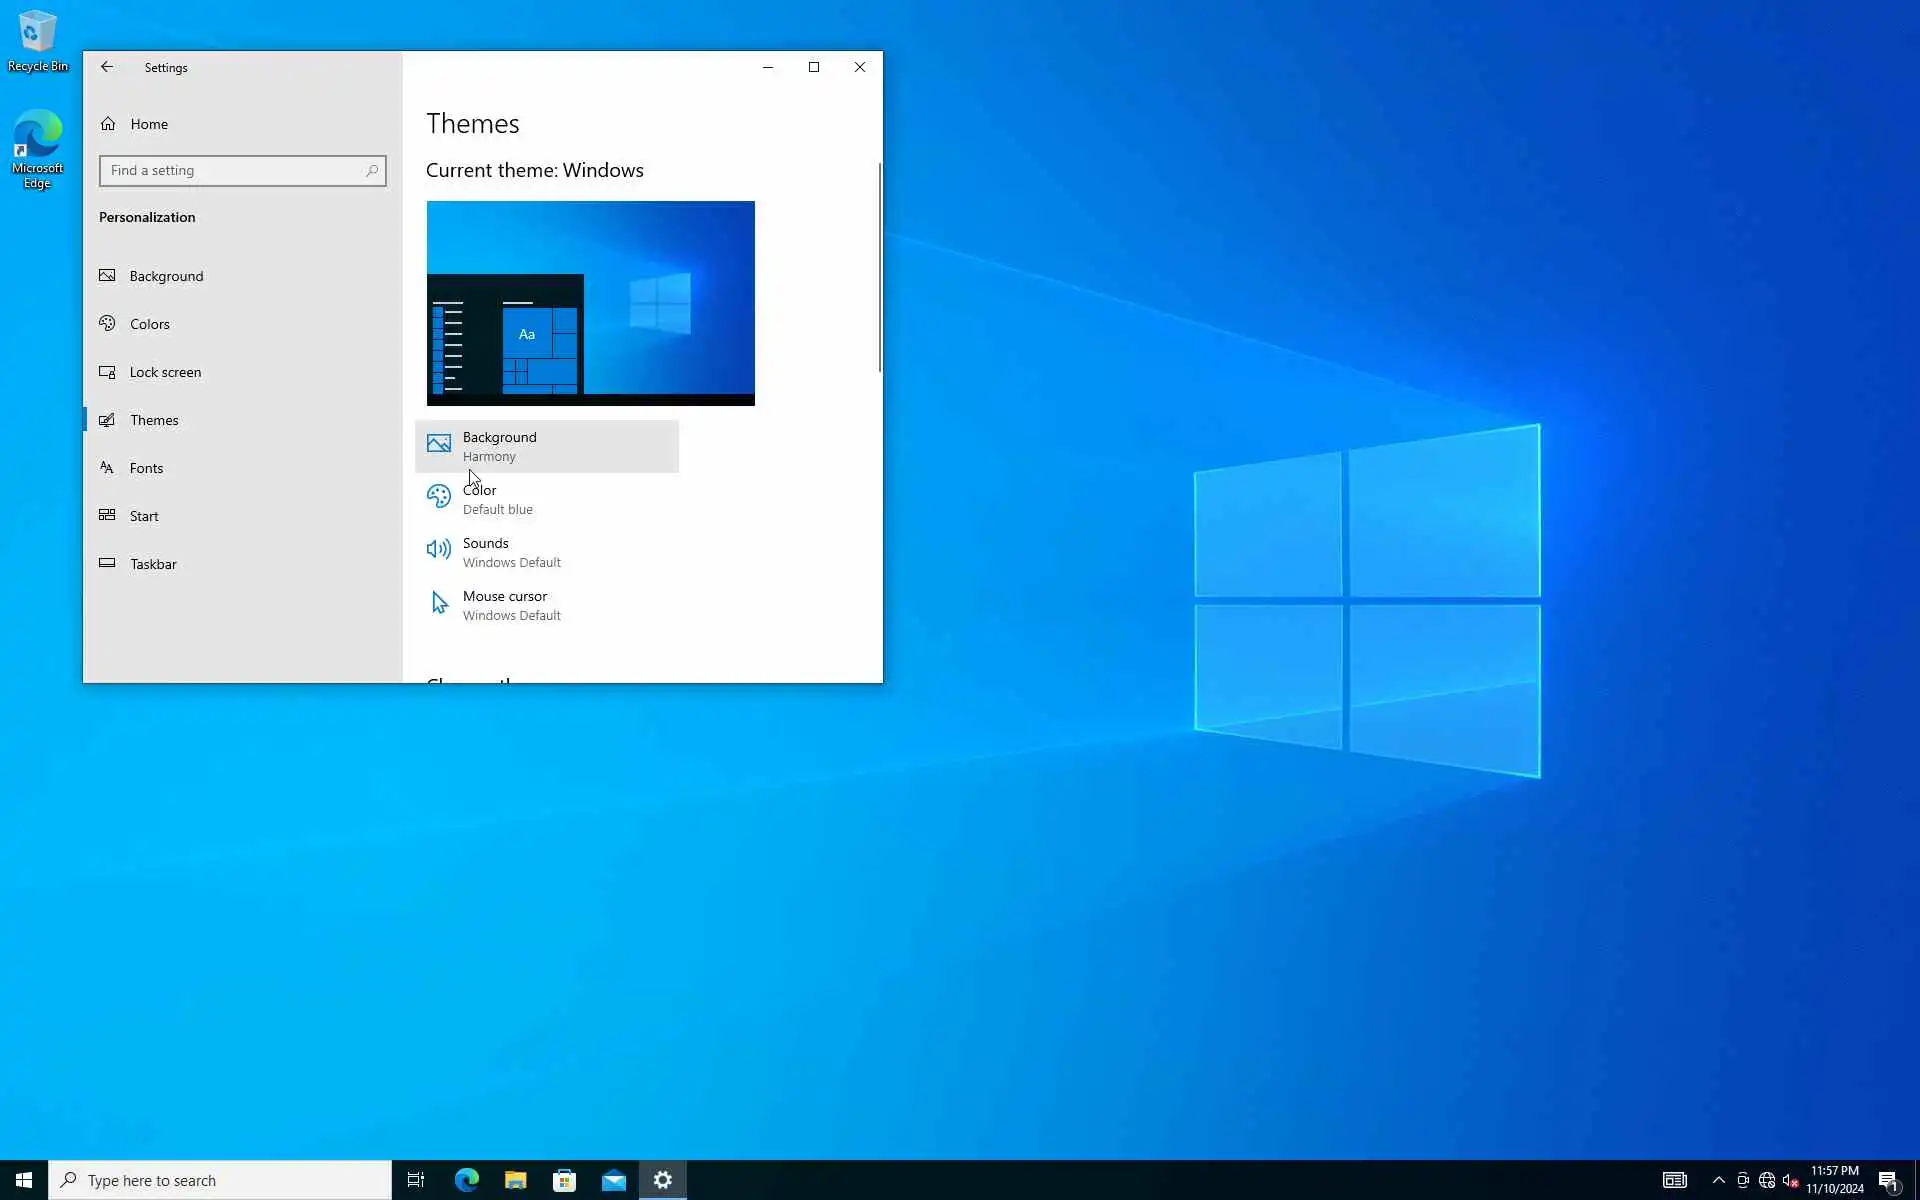Click the current theme preview image

click(x=590, y=303)
